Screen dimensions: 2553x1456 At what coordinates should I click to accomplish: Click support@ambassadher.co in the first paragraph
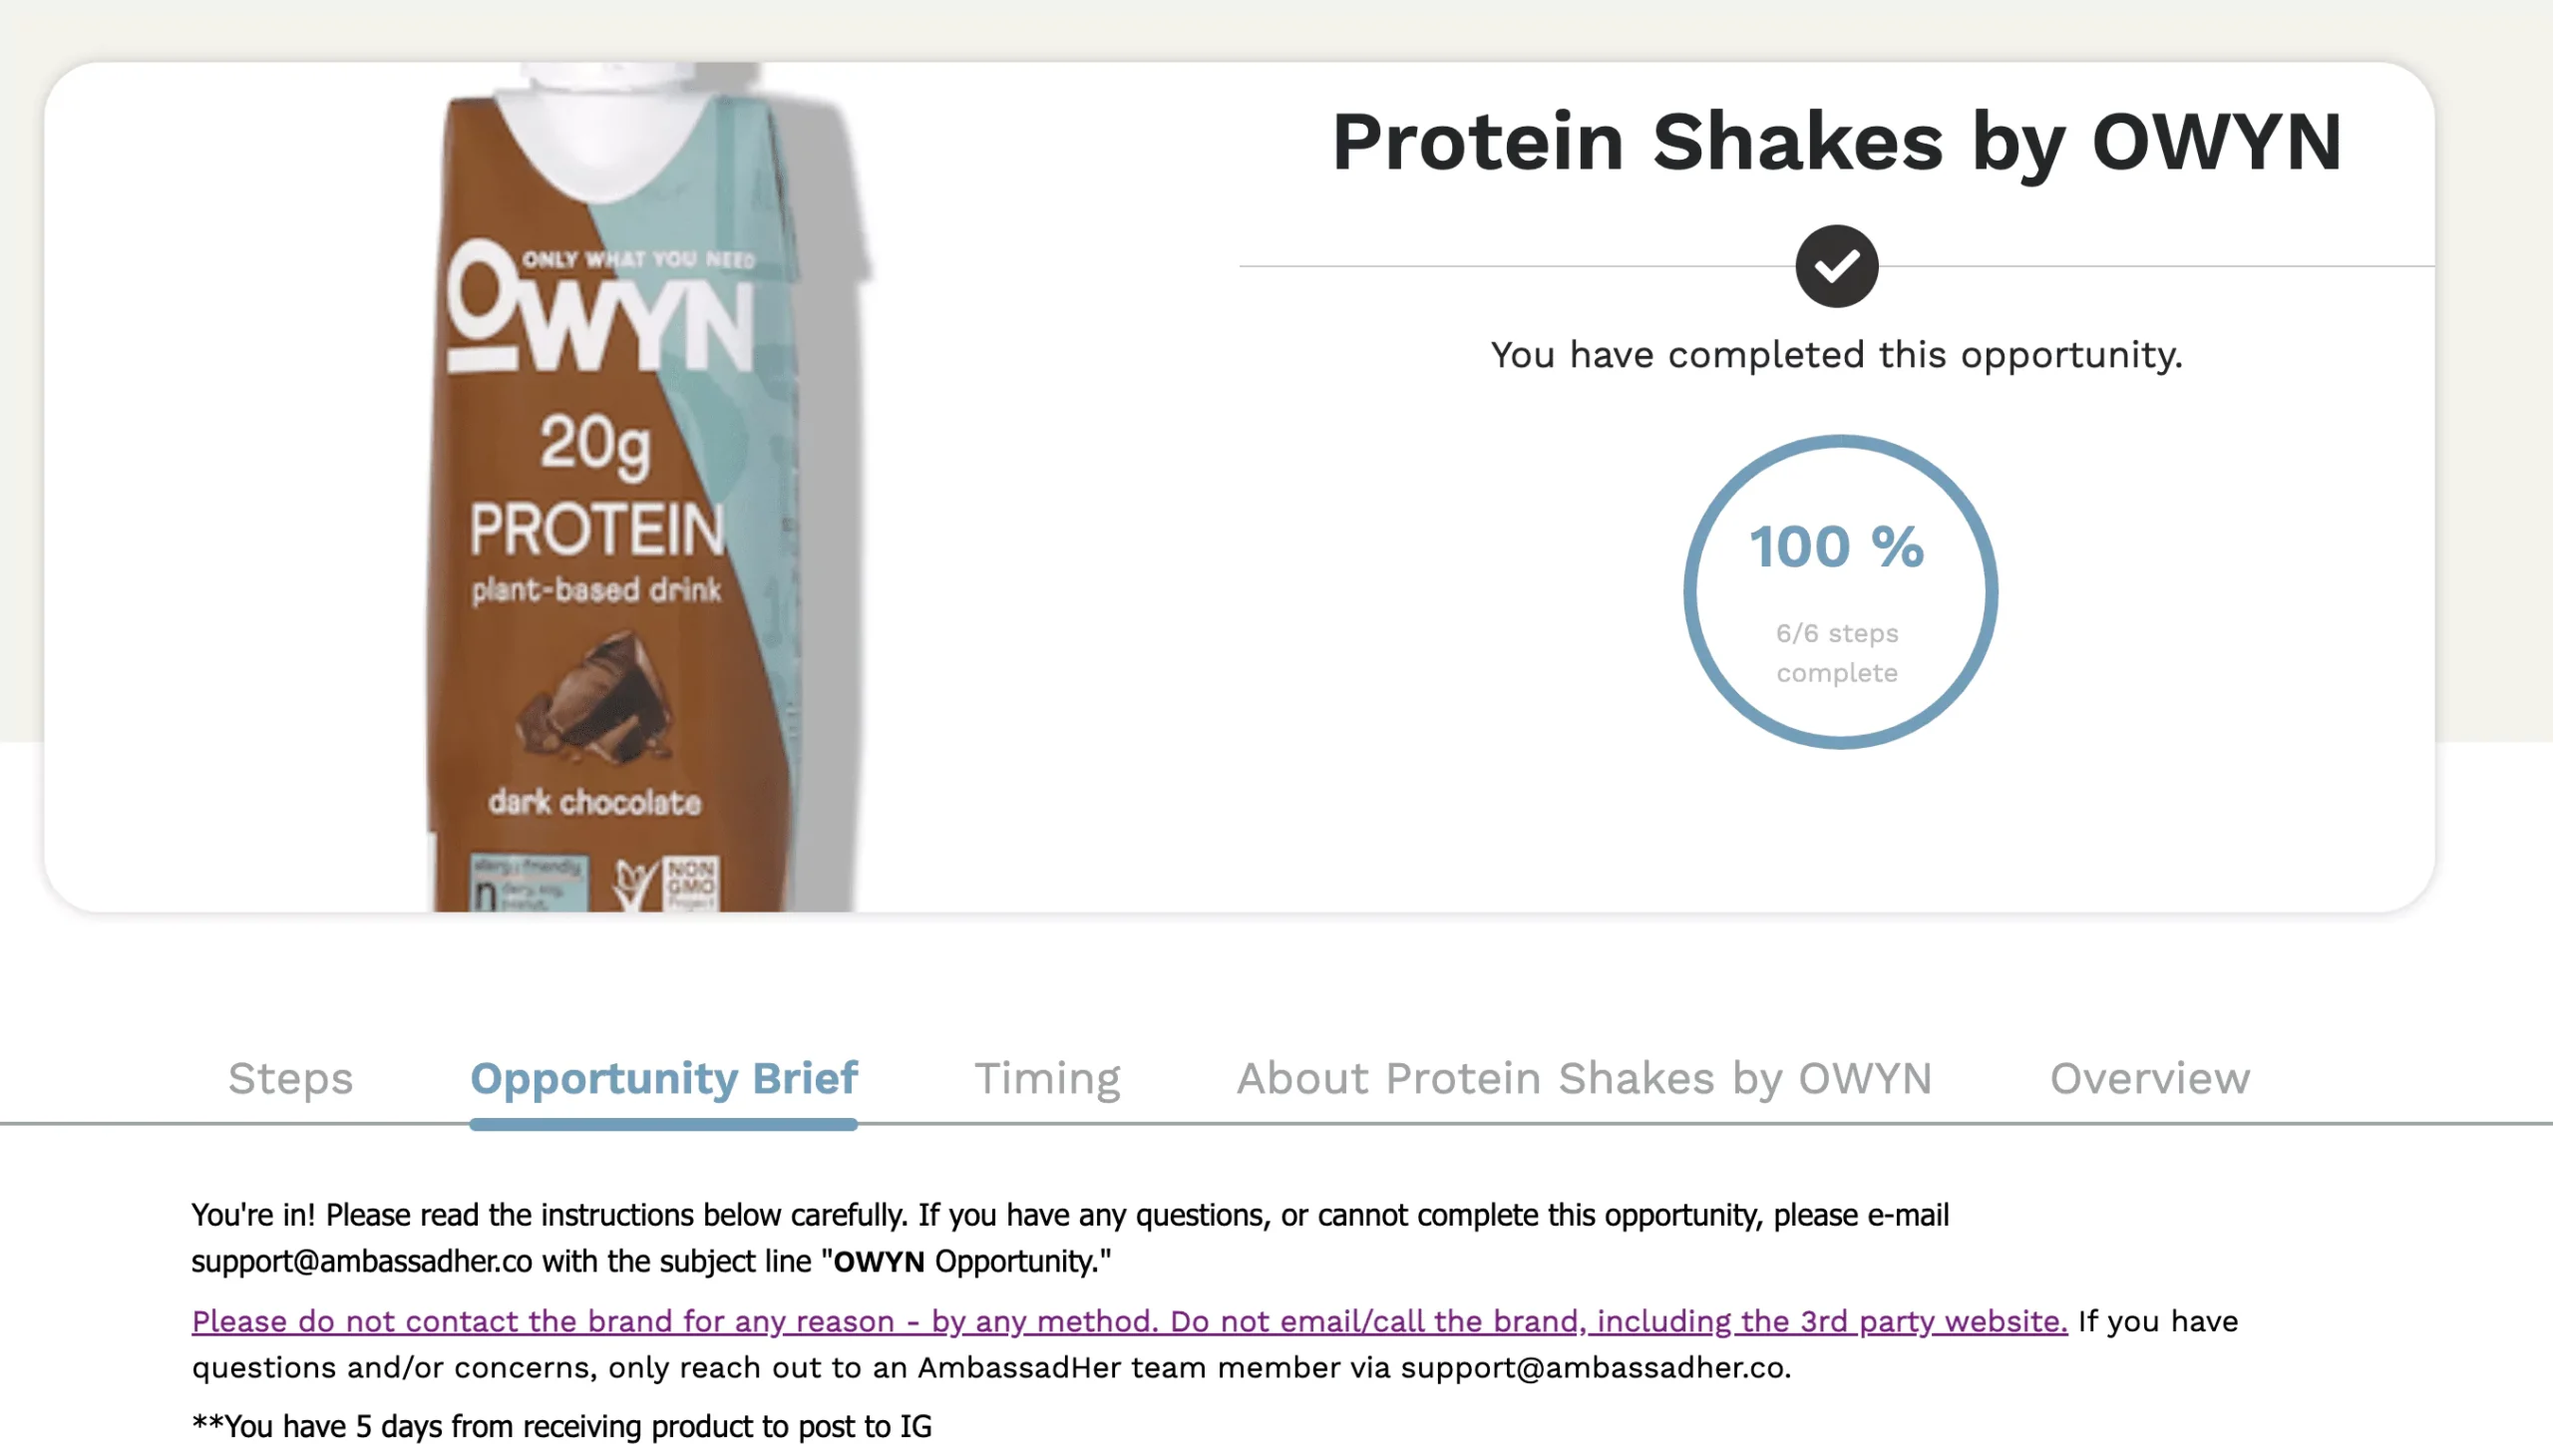(362, 1261)
